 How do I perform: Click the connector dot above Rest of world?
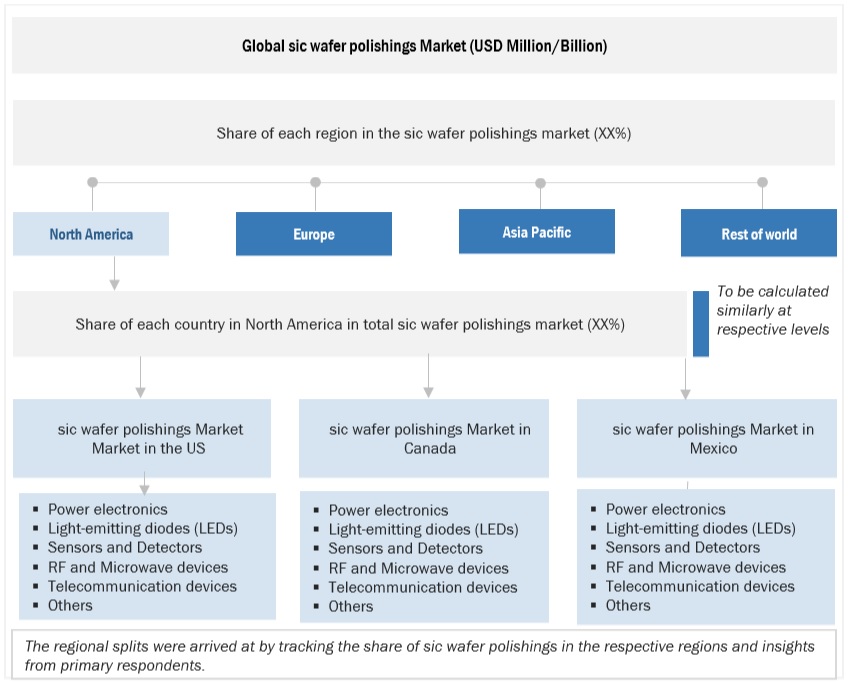pyautogui.click(x=762, y=183)
